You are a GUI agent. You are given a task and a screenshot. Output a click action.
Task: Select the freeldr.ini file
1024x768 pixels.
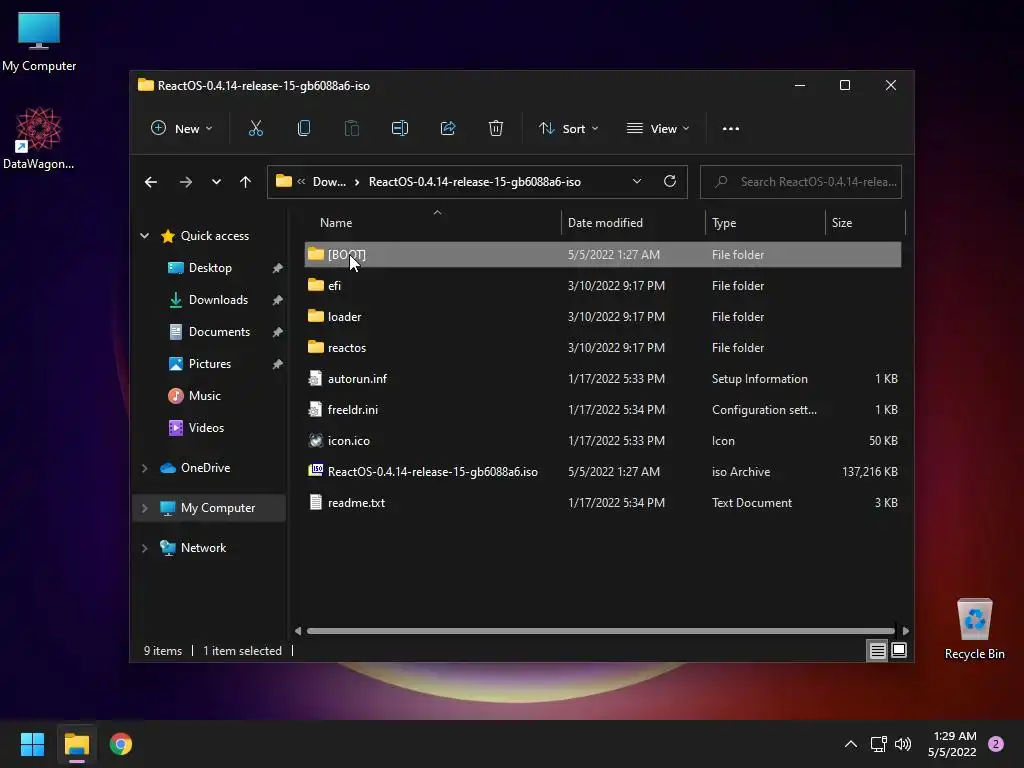click(603, 409)
